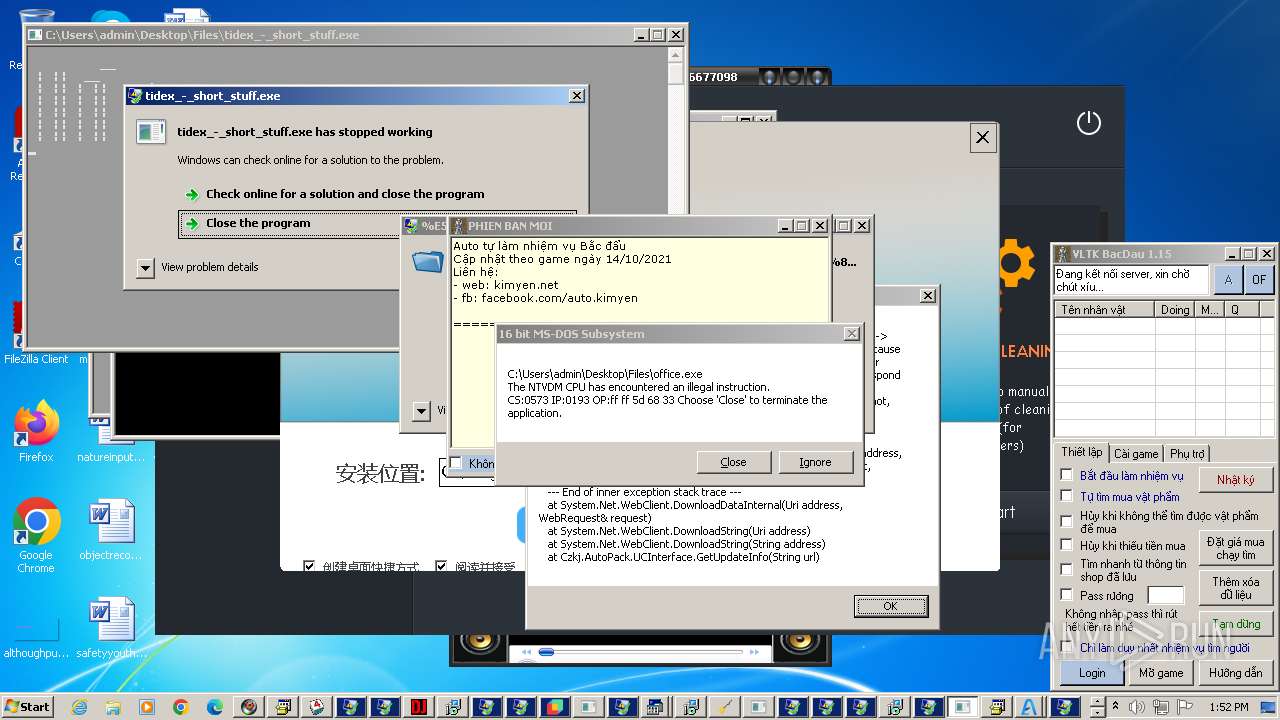Click the orange gear icon in cleaner window
Image resolution: width=1280 pixels, height=720 pixels.
tap(1016, 262)
